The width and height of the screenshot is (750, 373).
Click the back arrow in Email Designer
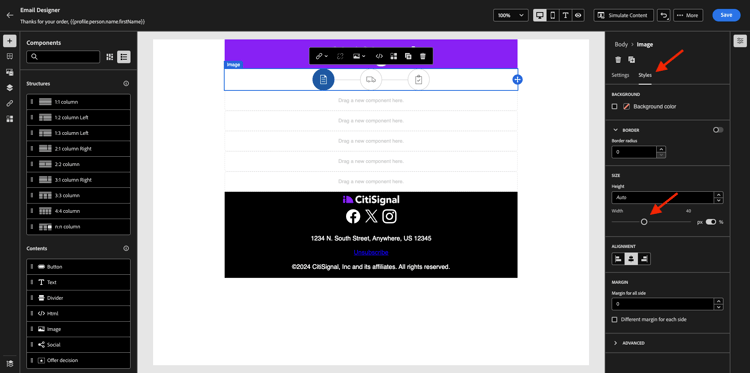pos(10,15)
